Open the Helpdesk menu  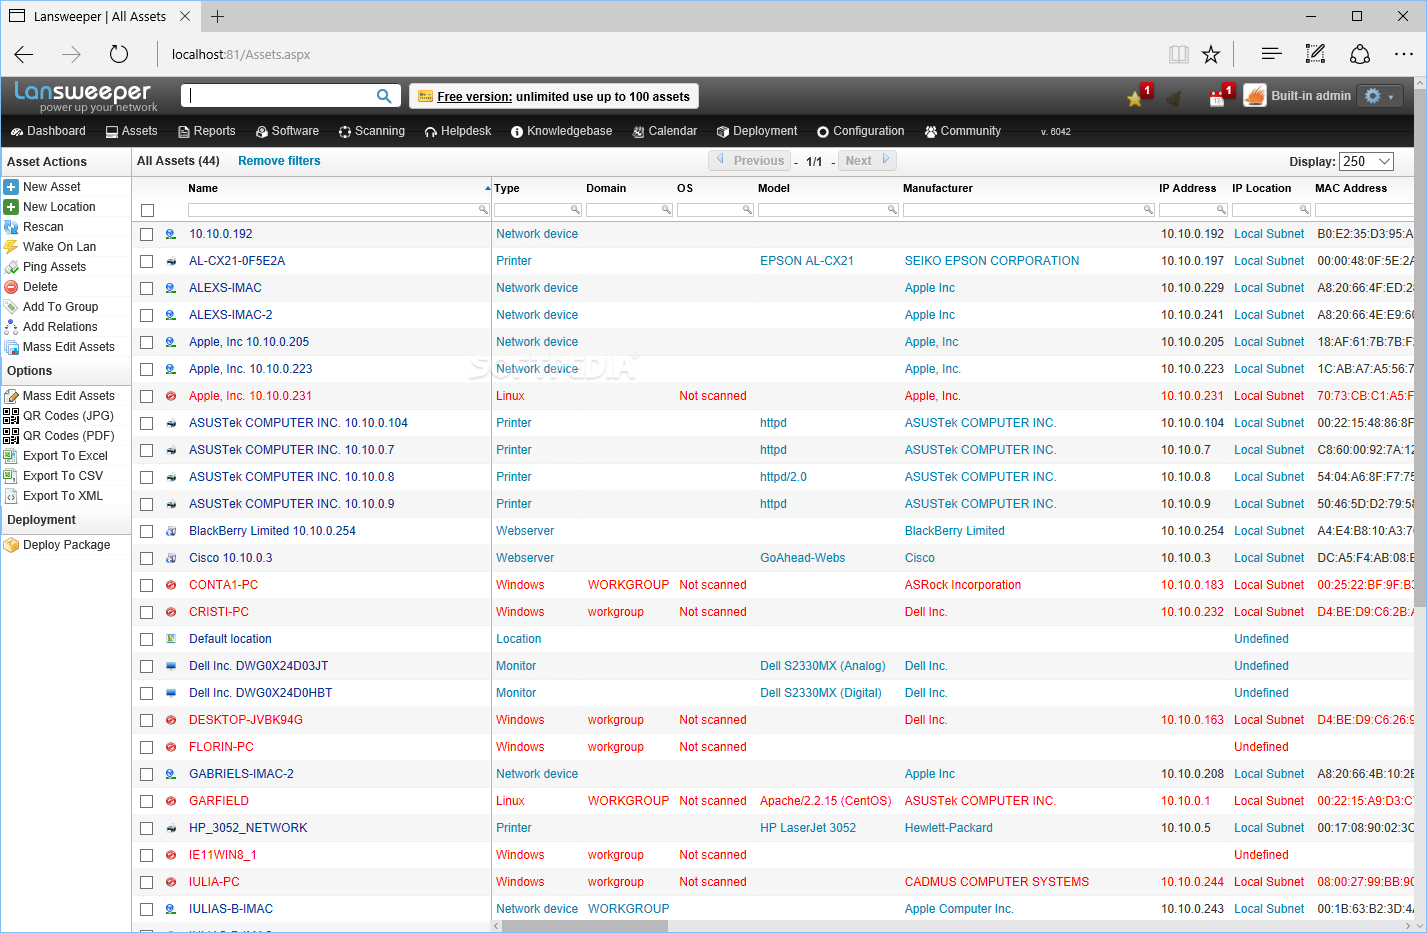(x=458, y=131)
